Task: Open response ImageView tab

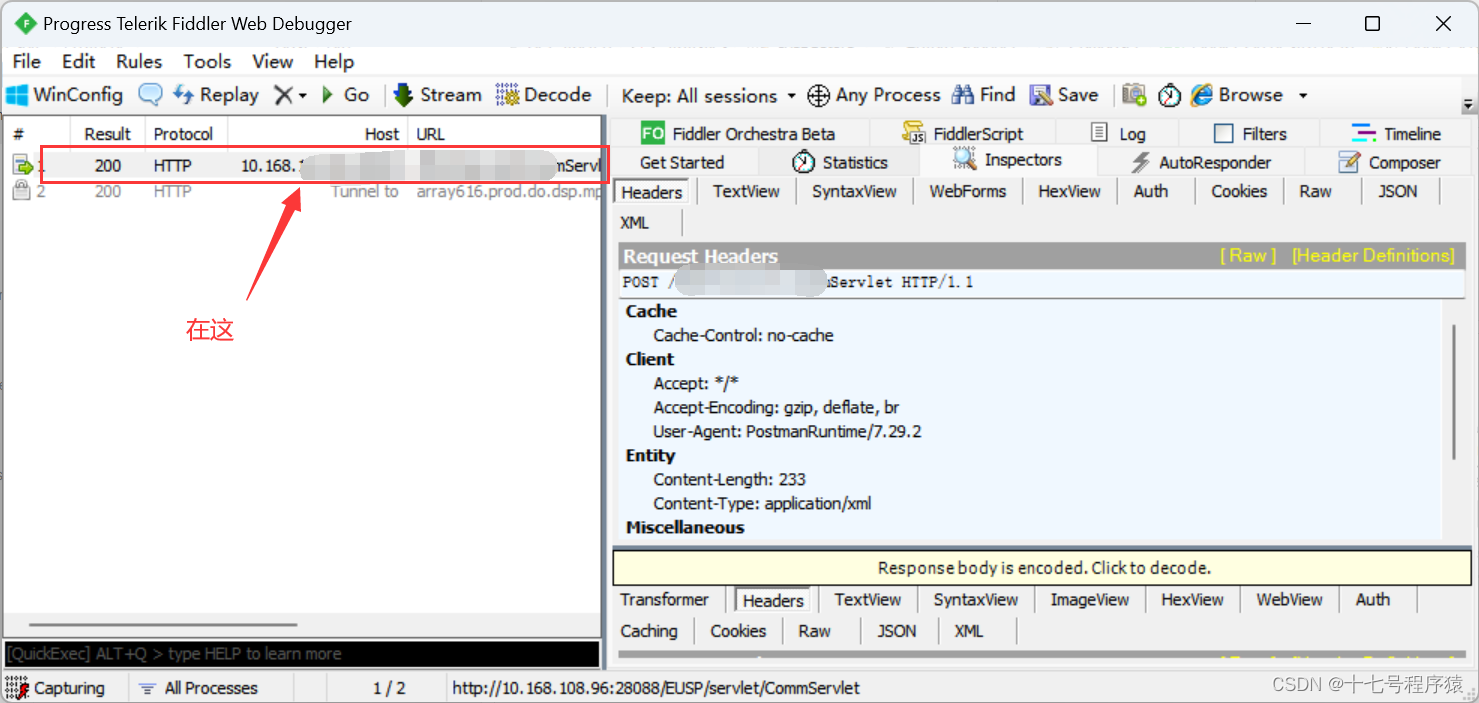Action: point(1089,599)
